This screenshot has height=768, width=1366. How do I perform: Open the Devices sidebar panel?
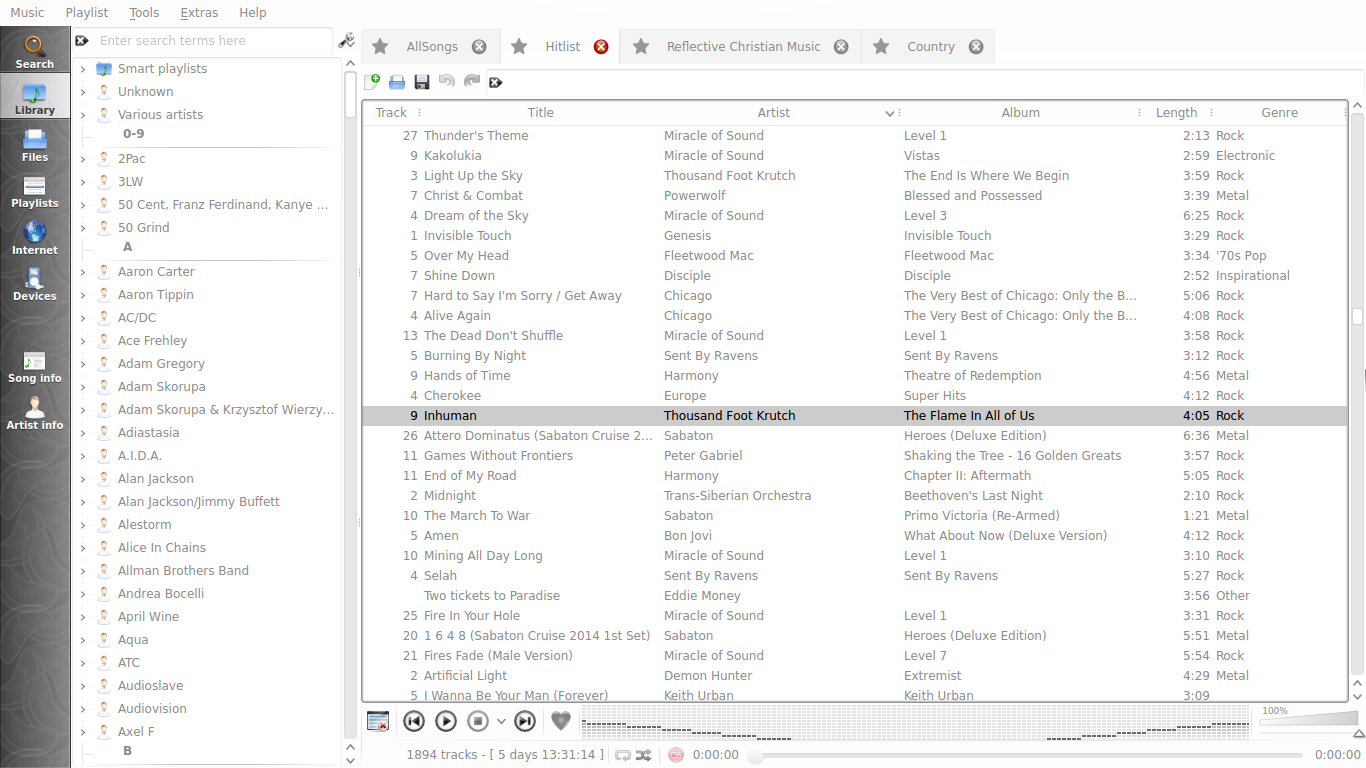35,284
